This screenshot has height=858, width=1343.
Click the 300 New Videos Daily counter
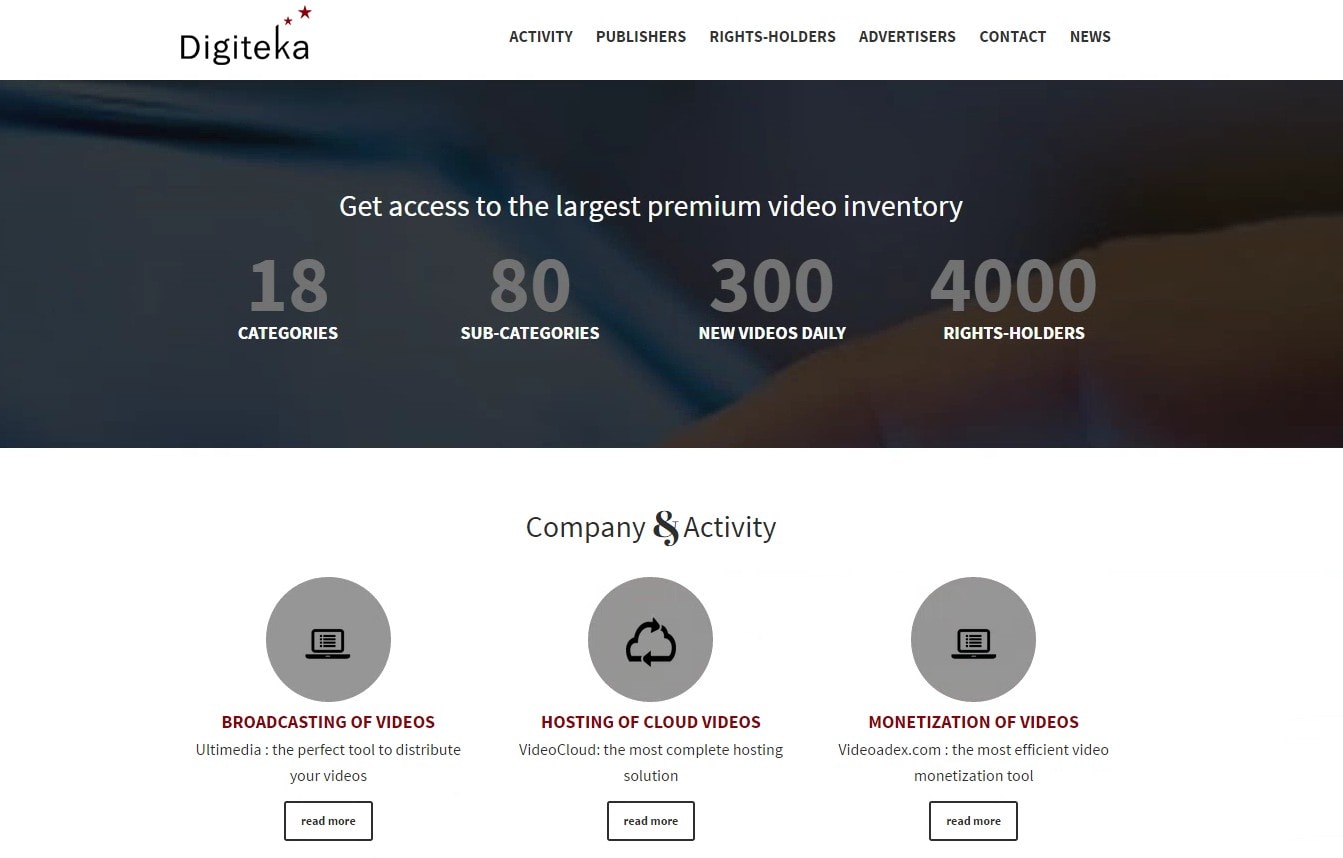click(772, 299)
